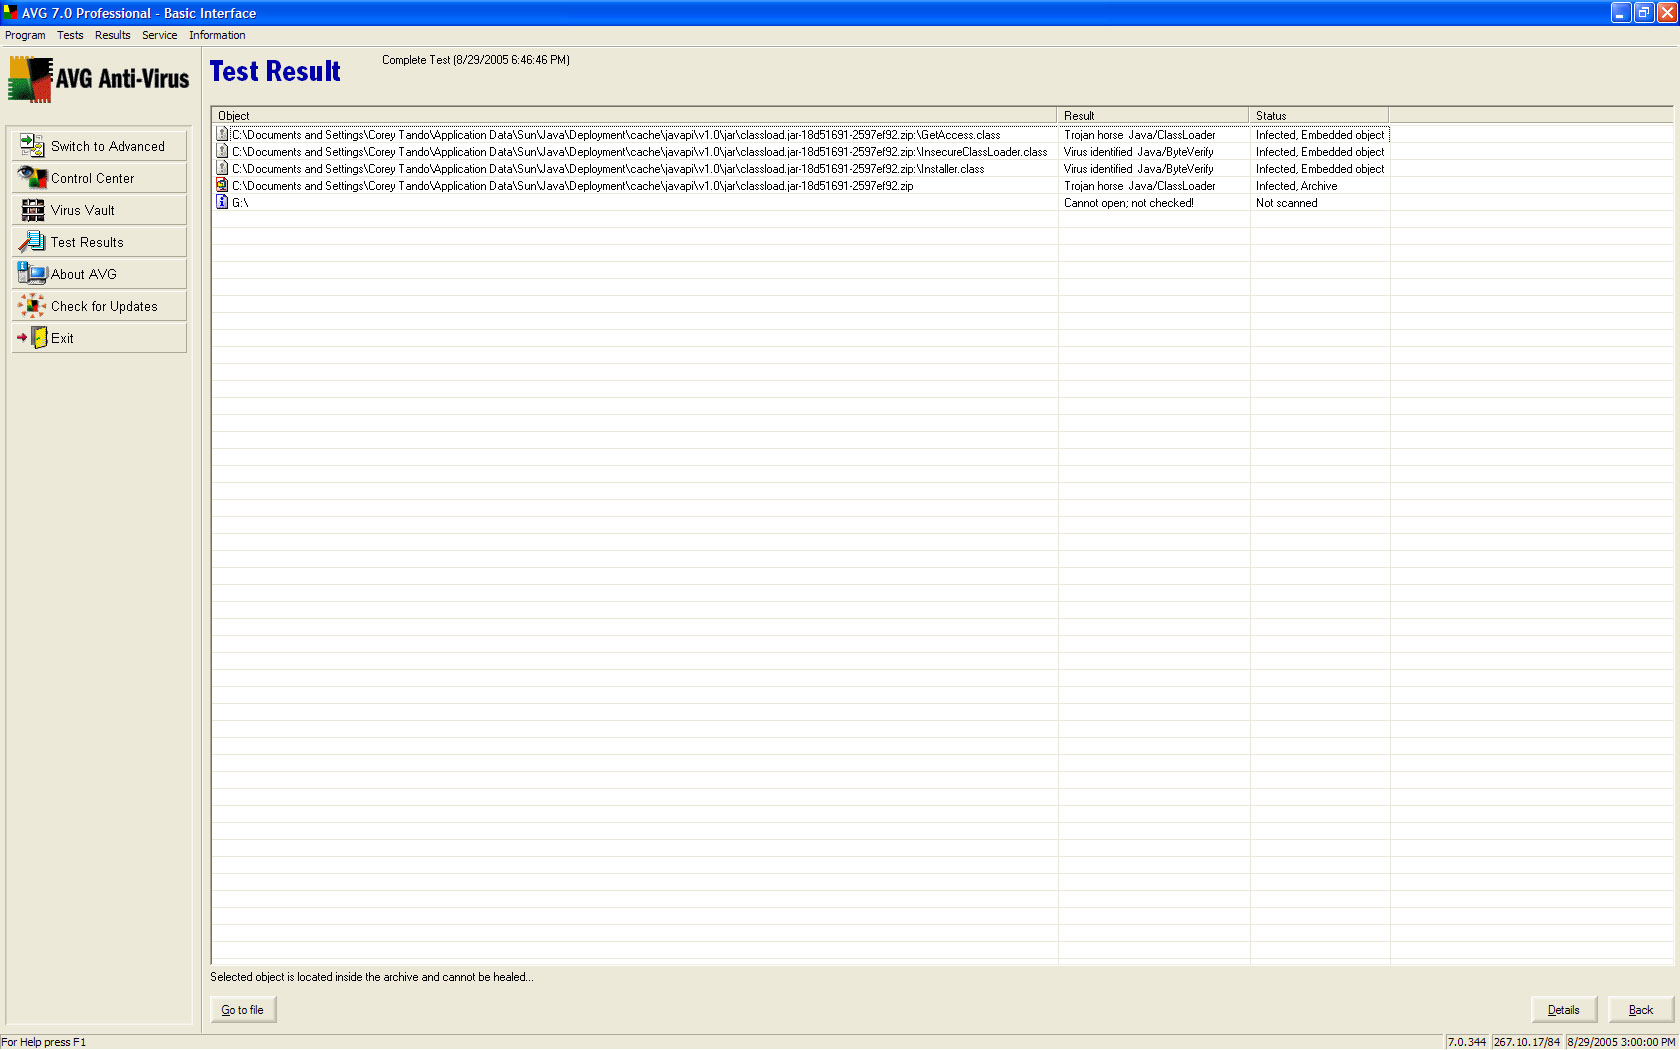
Task: Select the Installer.class file path row
Action: (x=608, y=169)
